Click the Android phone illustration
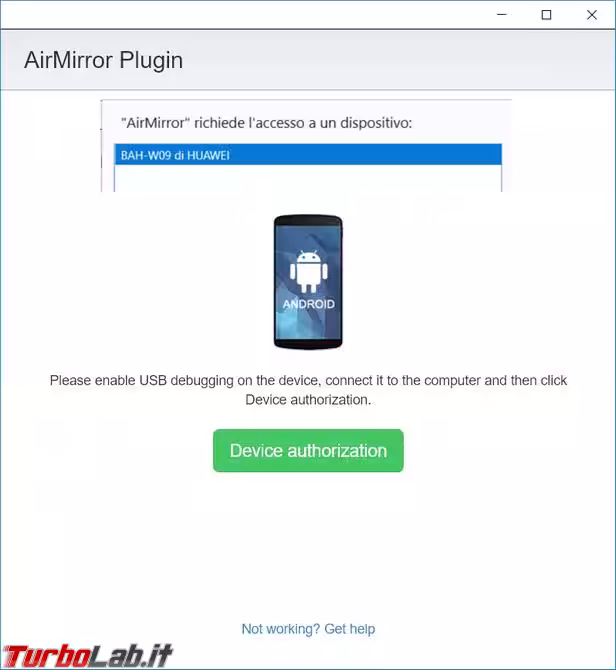 click(308, 282)
